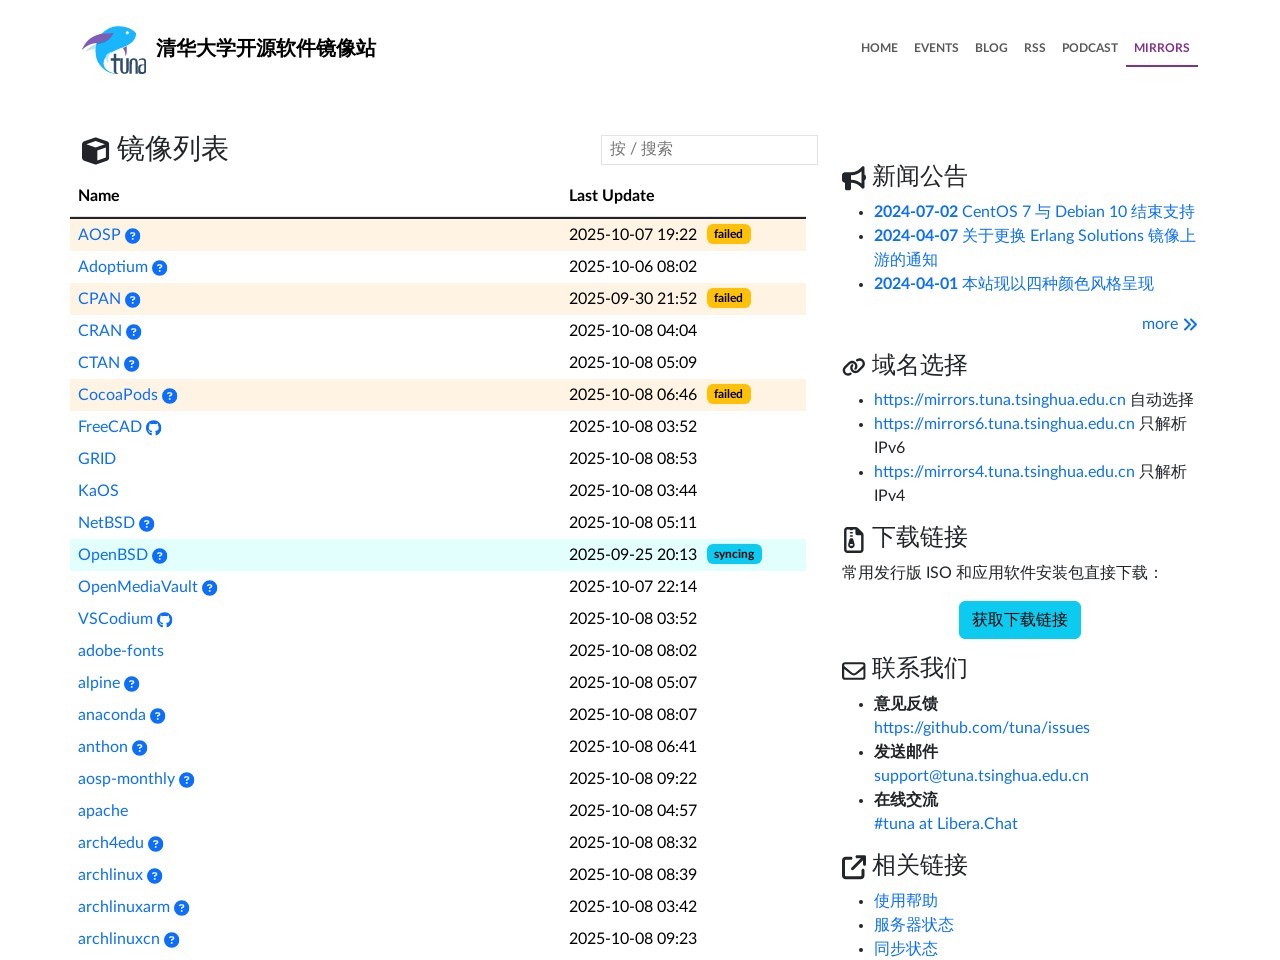Viewport: 1280px width, 960px height.
Task: Open help icon next to CocoaPods
Action: coord(170,396)
